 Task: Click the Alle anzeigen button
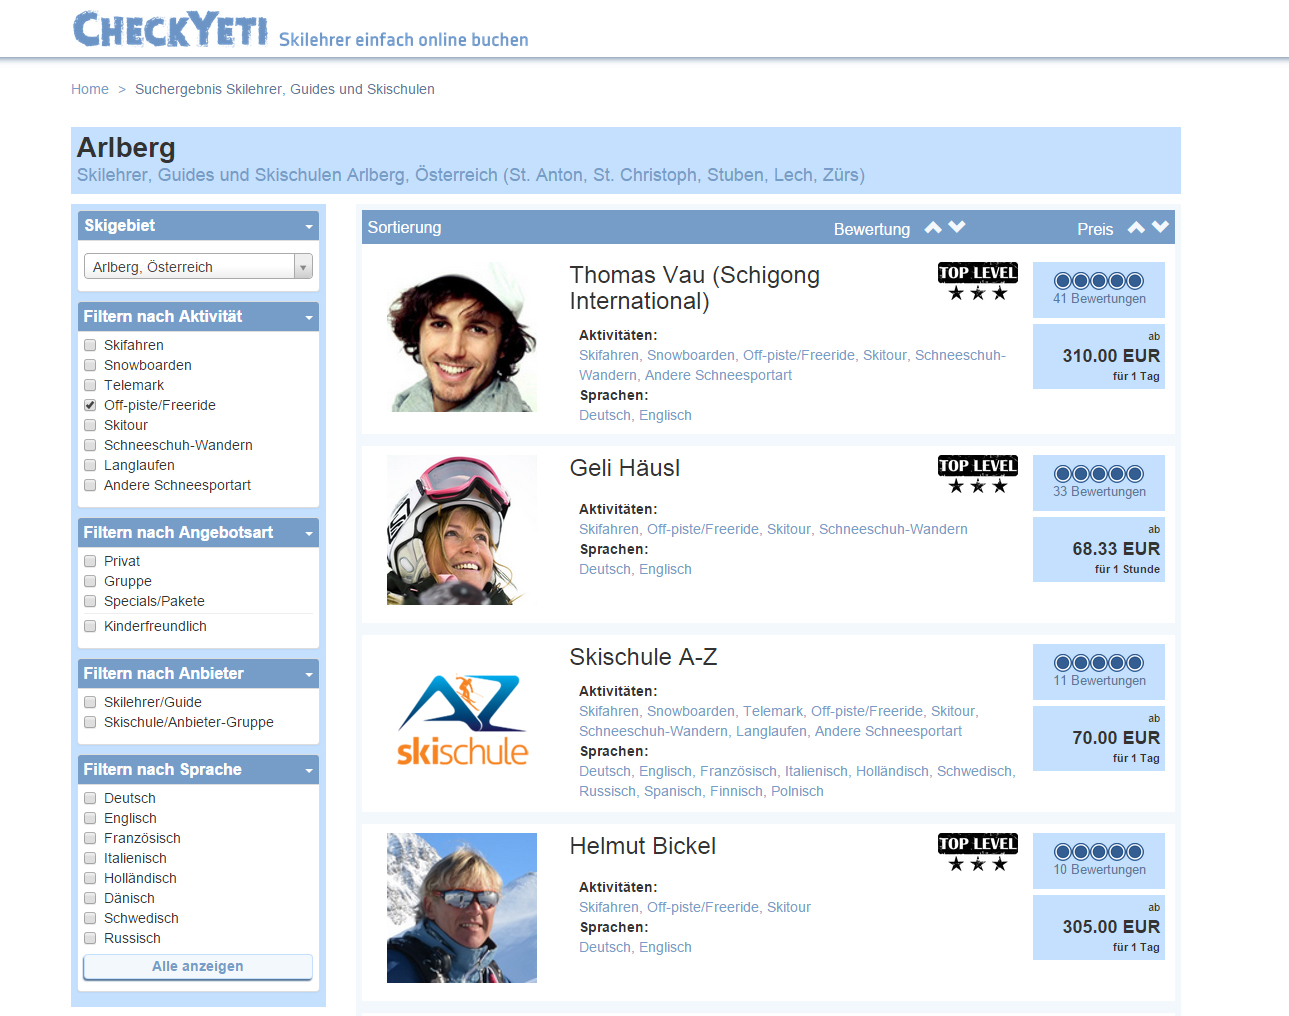[x=198, y=966]
